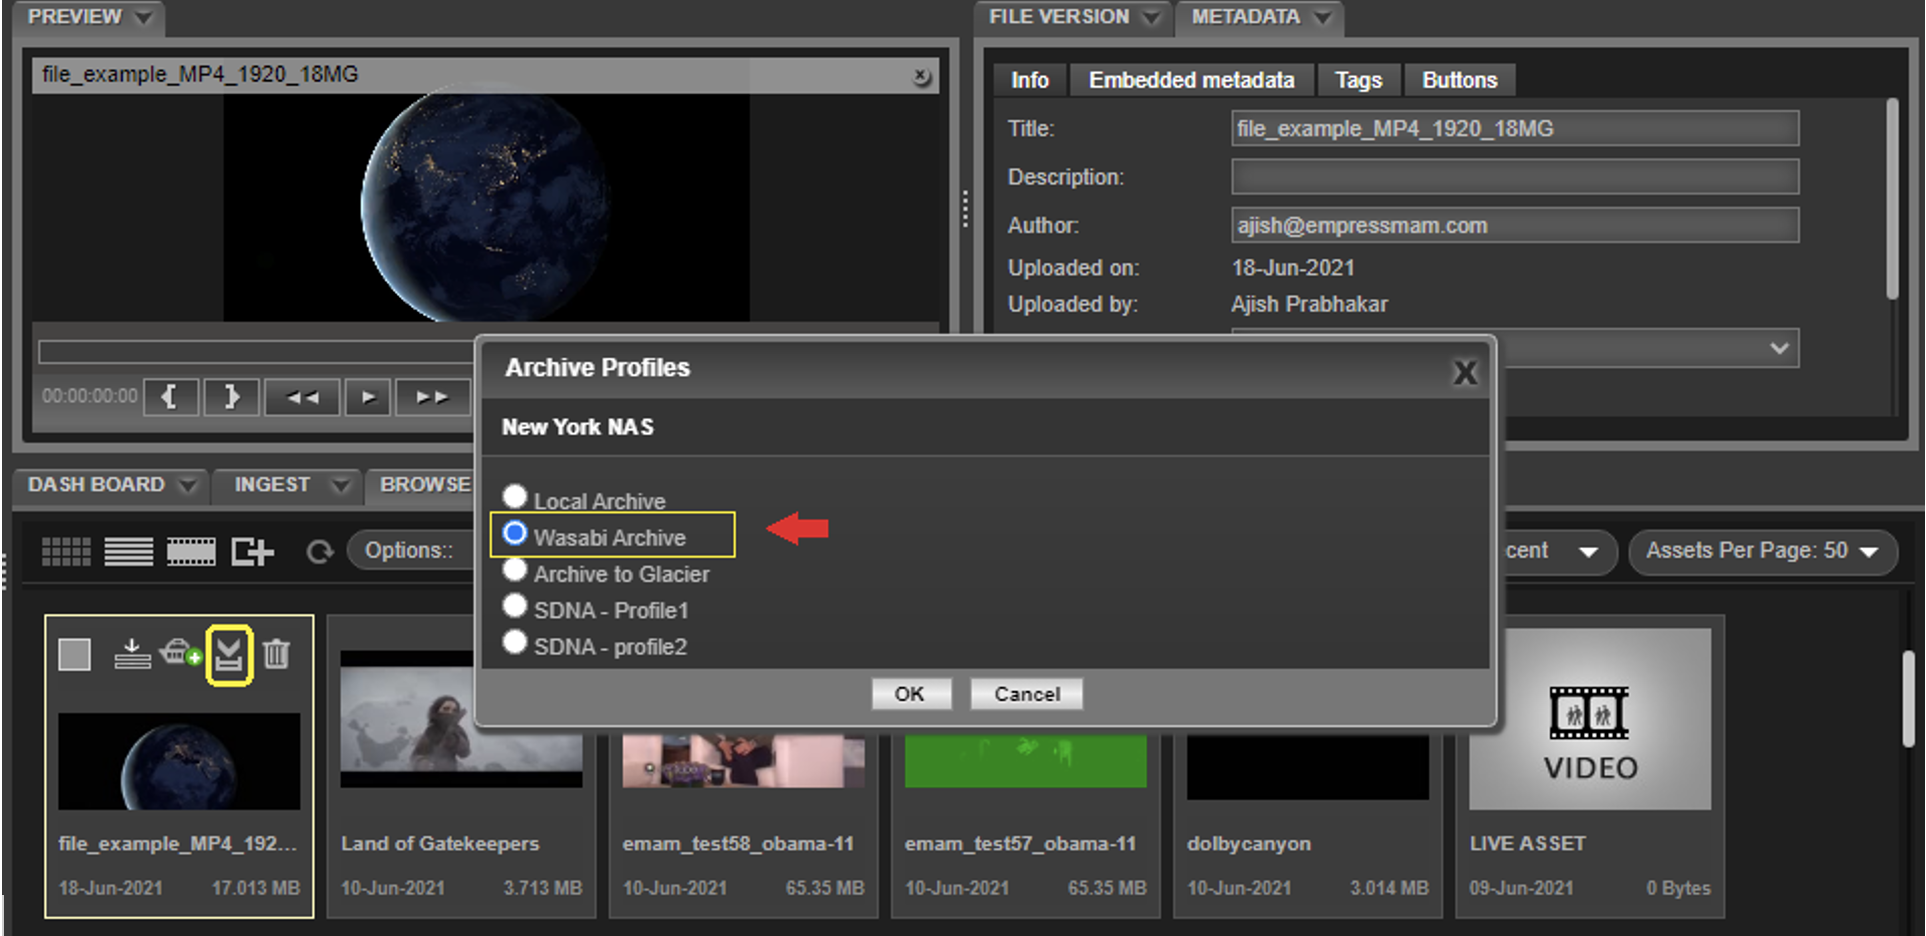1926x936 pixels.
Task: Switch to grid thumbnail view icon
Action: [66, 551]
